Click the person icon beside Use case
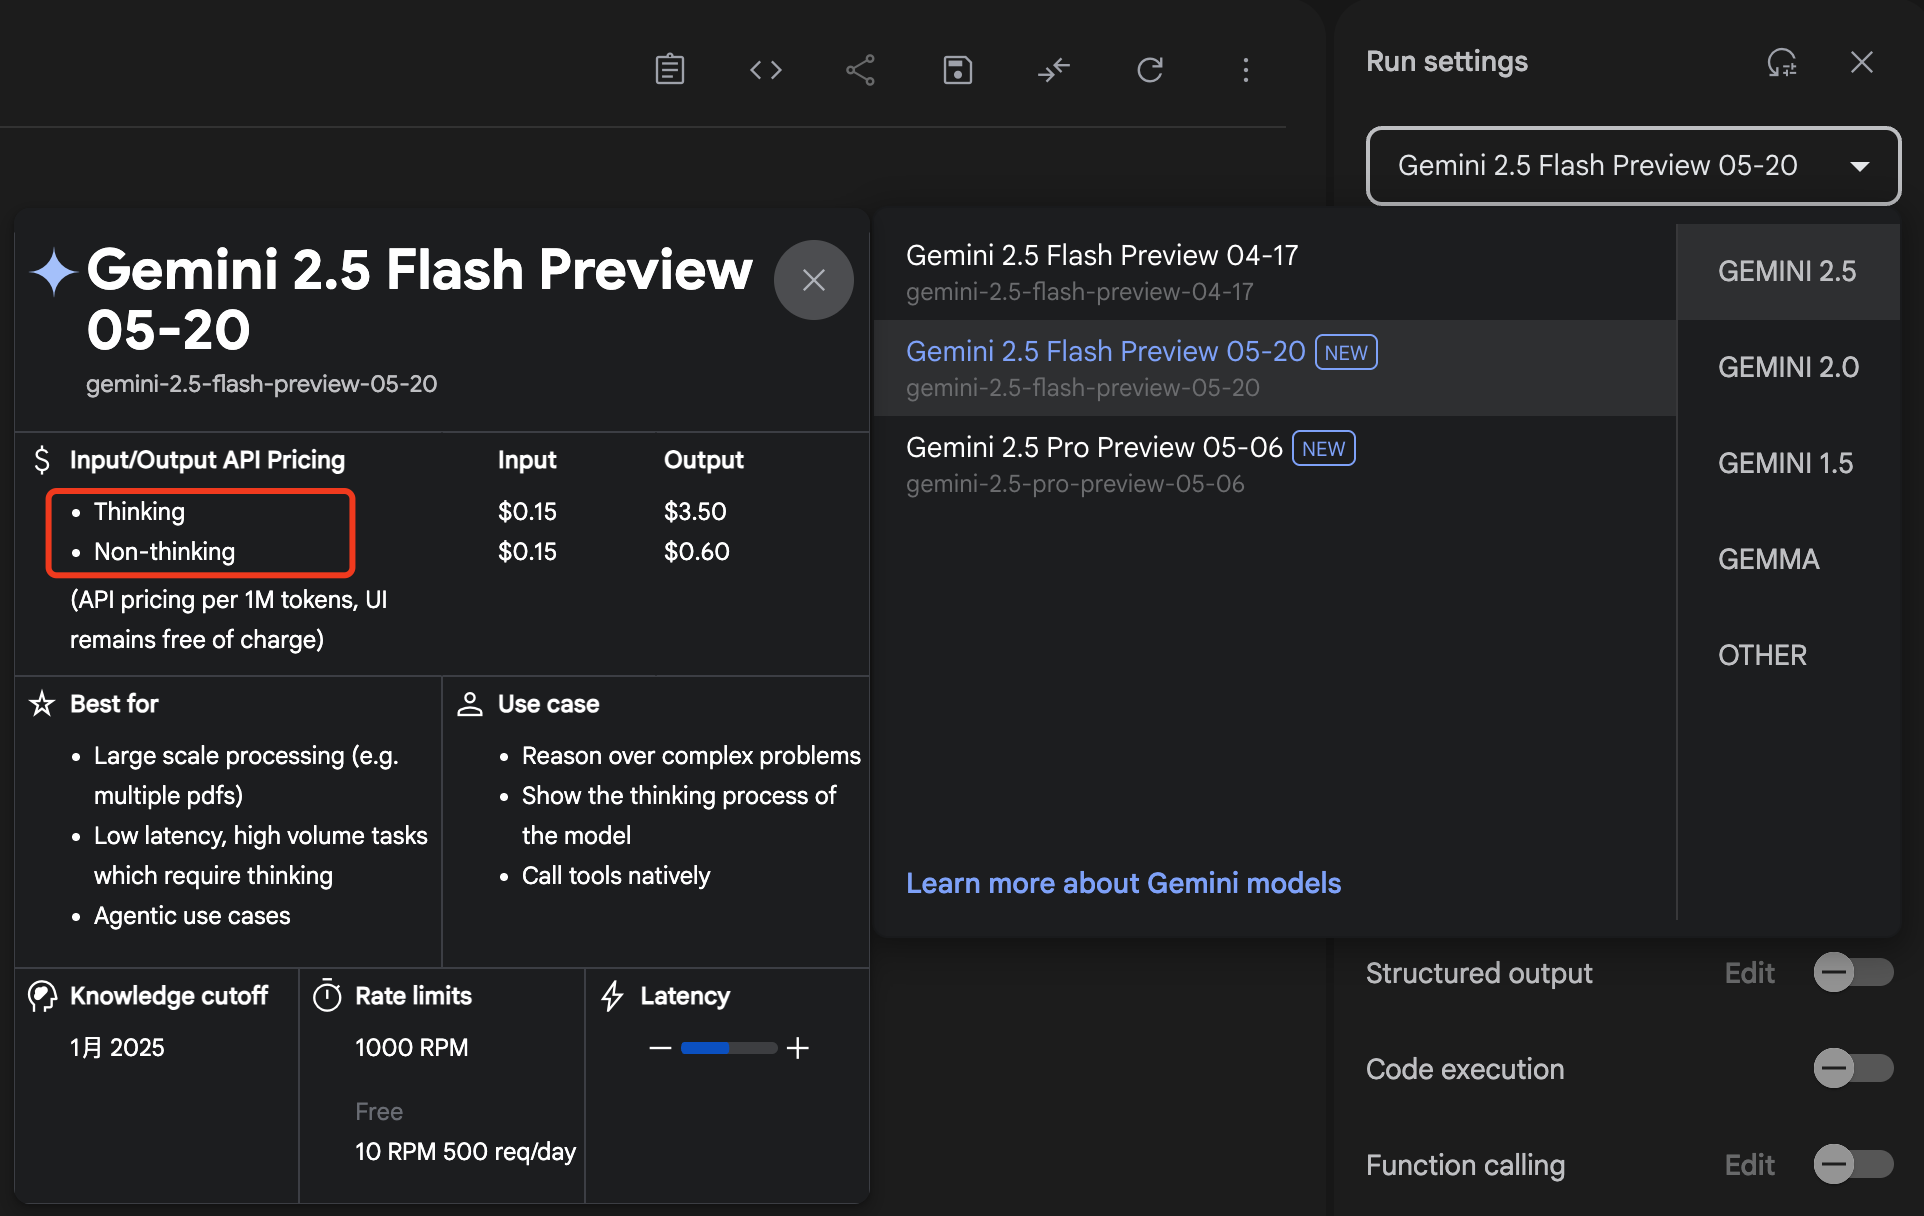Image resolution: width=1924 pixels, height=1216 pixels. pos(469,704)
